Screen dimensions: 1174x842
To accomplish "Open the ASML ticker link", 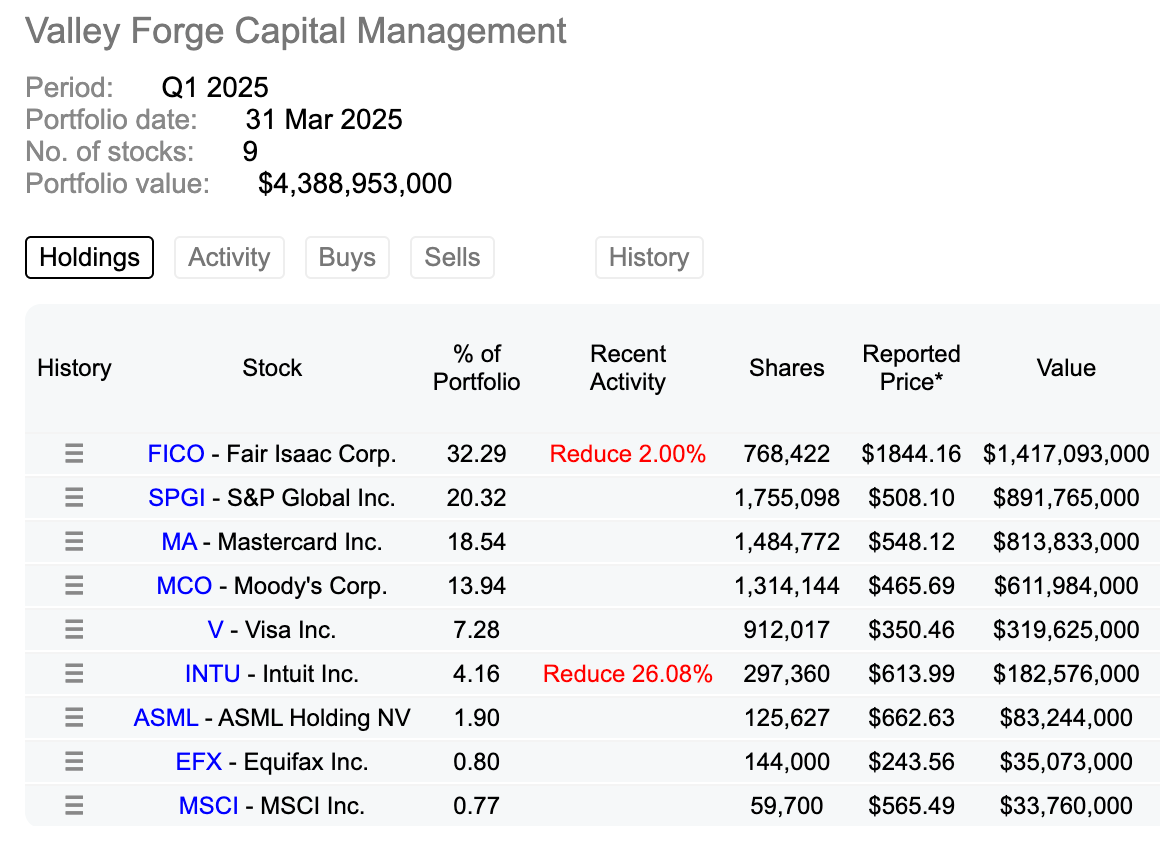I will click(165, 718).
